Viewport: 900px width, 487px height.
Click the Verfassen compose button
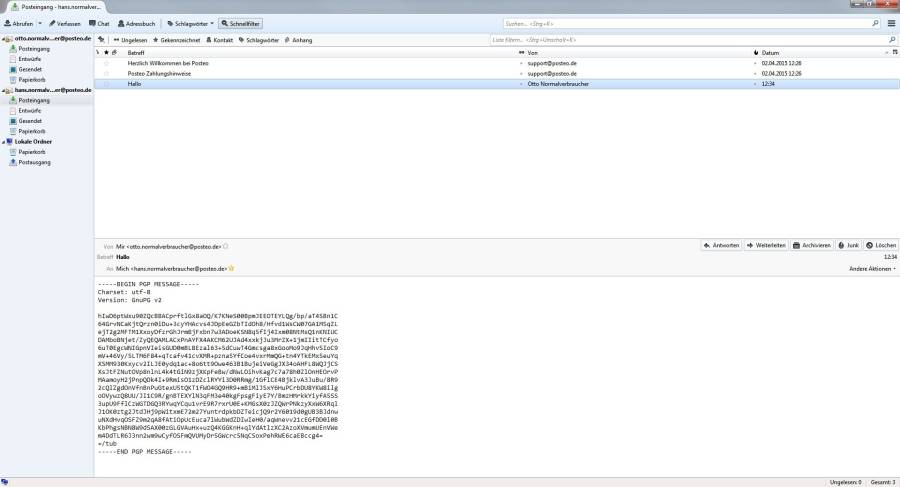coord(62,23)
